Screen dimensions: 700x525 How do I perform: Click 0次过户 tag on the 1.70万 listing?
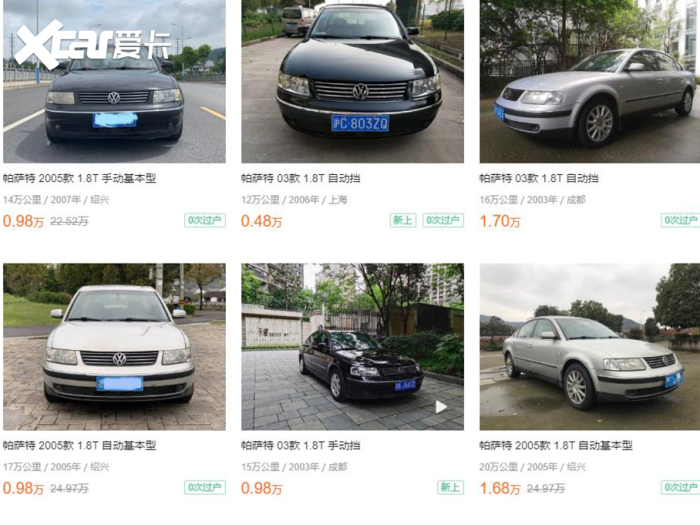tap(680, 220)
